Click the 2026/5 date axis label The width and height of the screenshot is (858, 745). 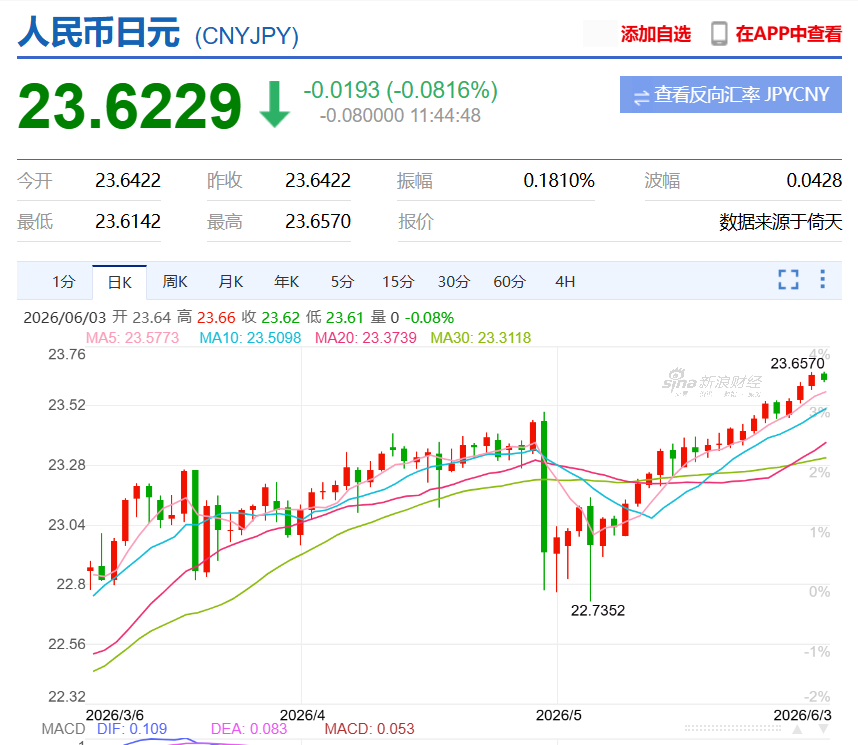pyautogui.click(x=558, y=715)
